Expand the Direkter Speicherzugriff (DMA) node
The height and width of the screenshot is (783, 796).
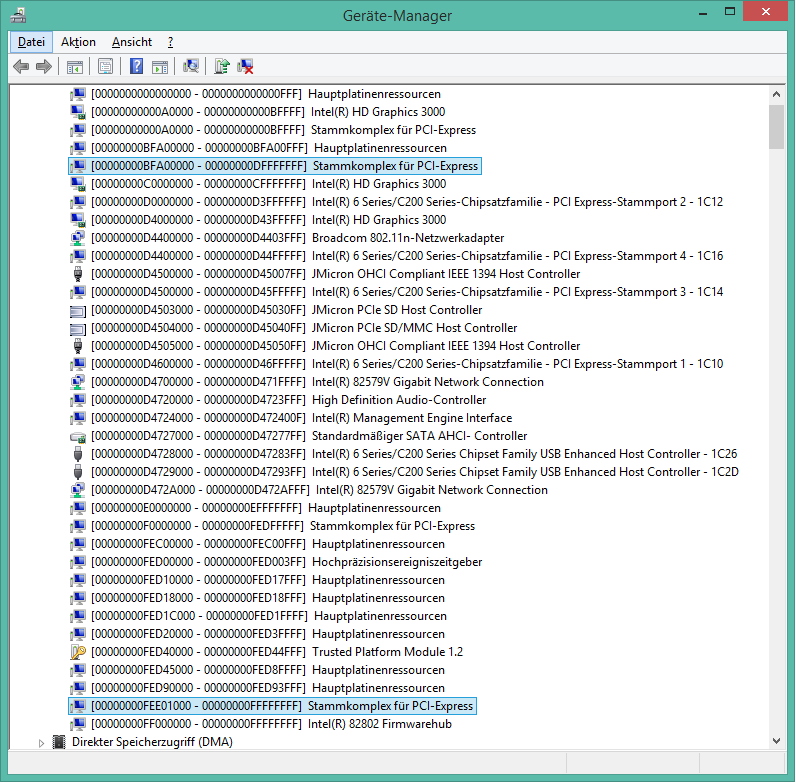pyautogui.click(x=42, y=743)
